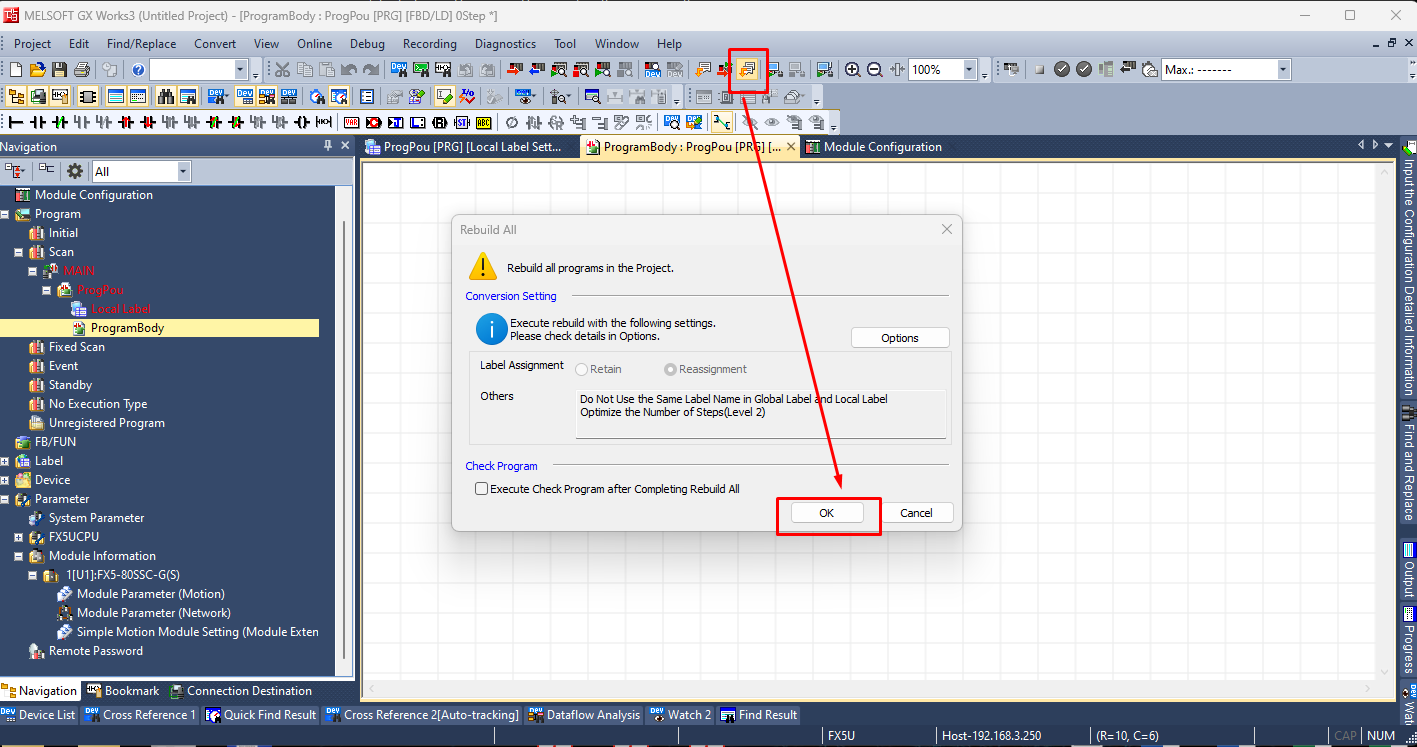The image size is (1417, 747).
Task: Click the two-checkmarks-adjacent stop square icon
Action: 1039,70
